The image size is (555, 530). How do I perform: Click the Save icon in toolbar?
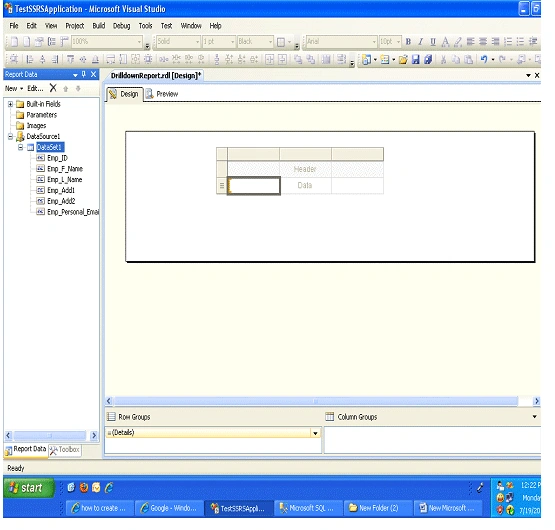pos(416,59)
